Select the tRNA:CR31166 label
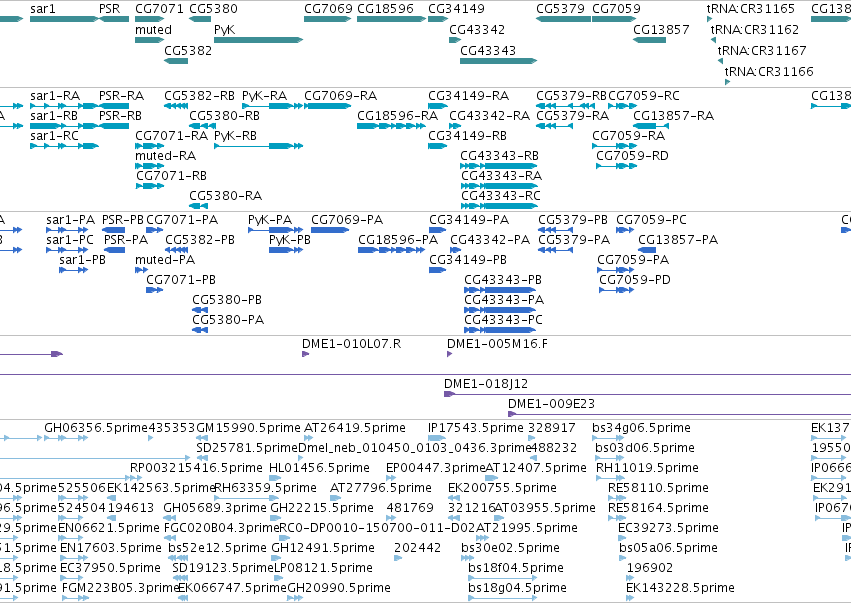Image resolution: width=851 pixels, height=603 pixels. [x=769, y=72]
